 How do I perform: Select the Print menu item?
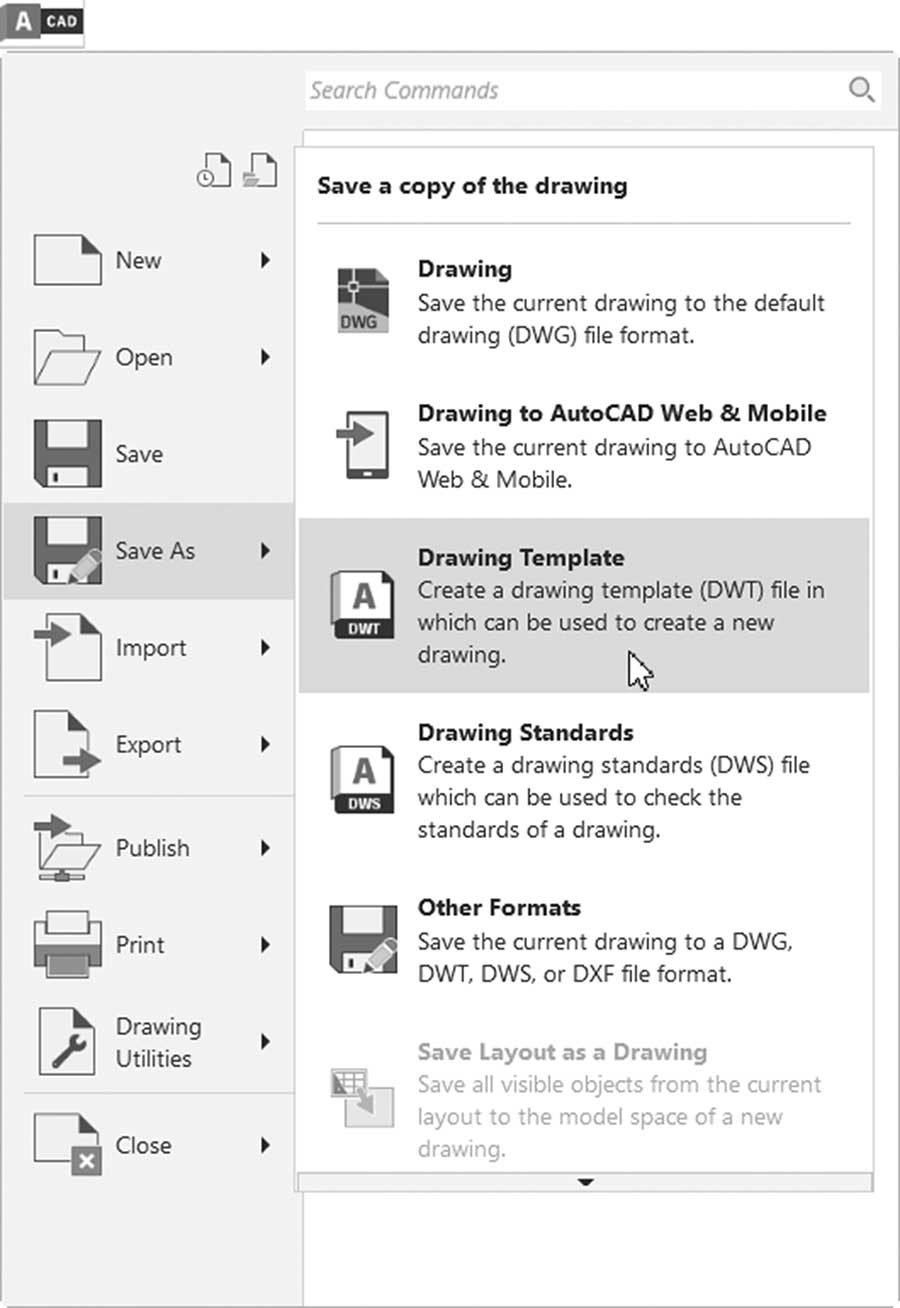tap(149, 944)
